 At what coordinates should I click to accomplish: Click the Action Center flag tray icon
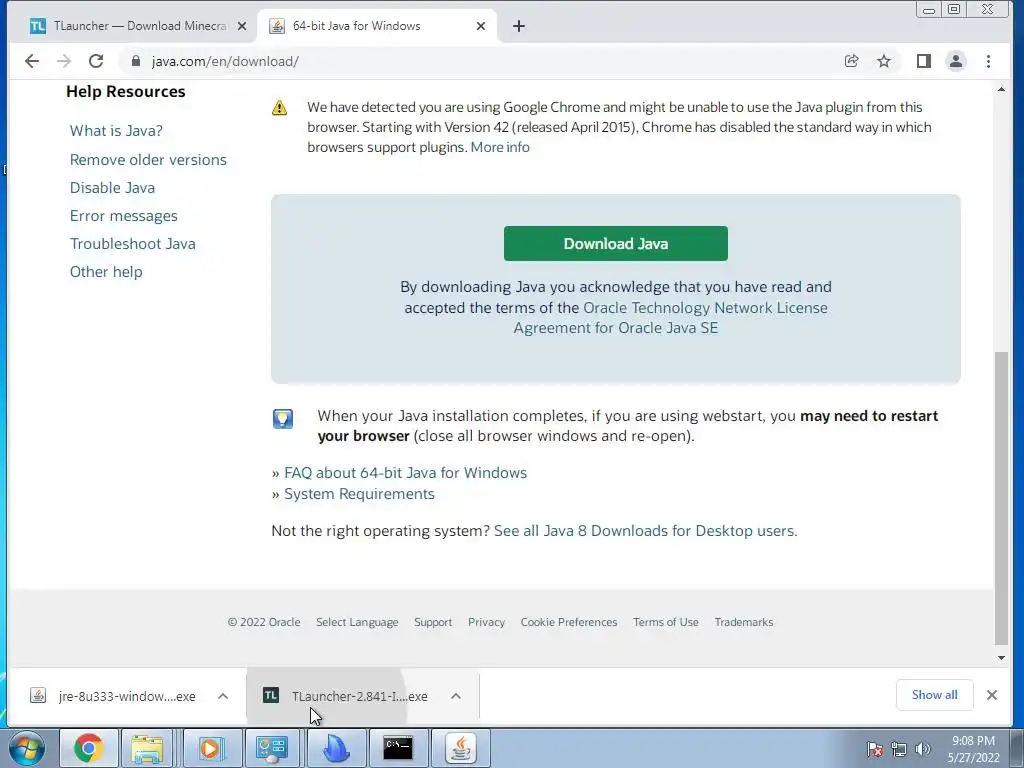point(875,749)
